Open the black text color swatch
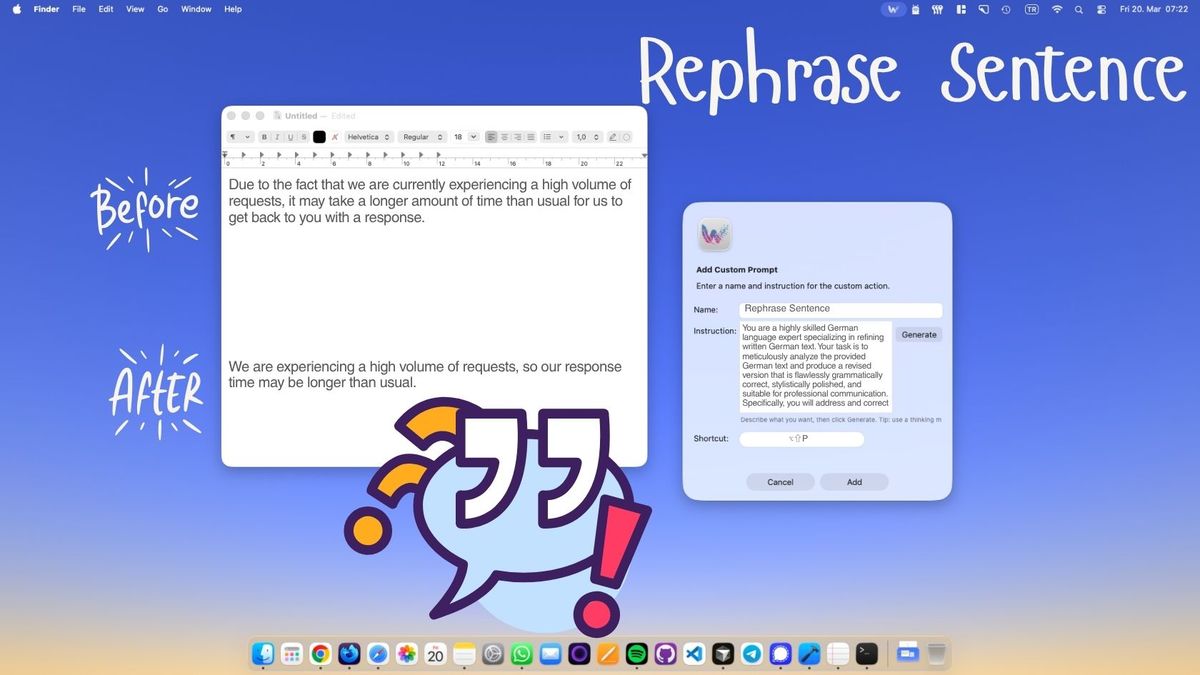This screenshot has height=675, width=1200. (x=319, y=137)
